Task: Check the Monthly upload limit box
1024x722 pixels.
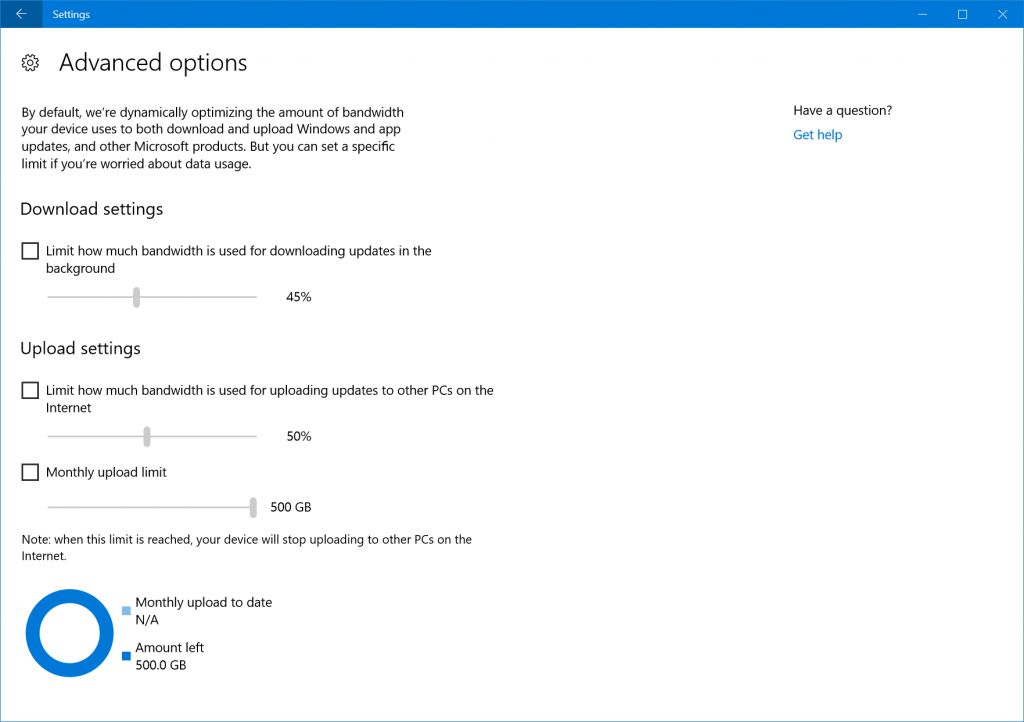Action: [x=31, y=472]
